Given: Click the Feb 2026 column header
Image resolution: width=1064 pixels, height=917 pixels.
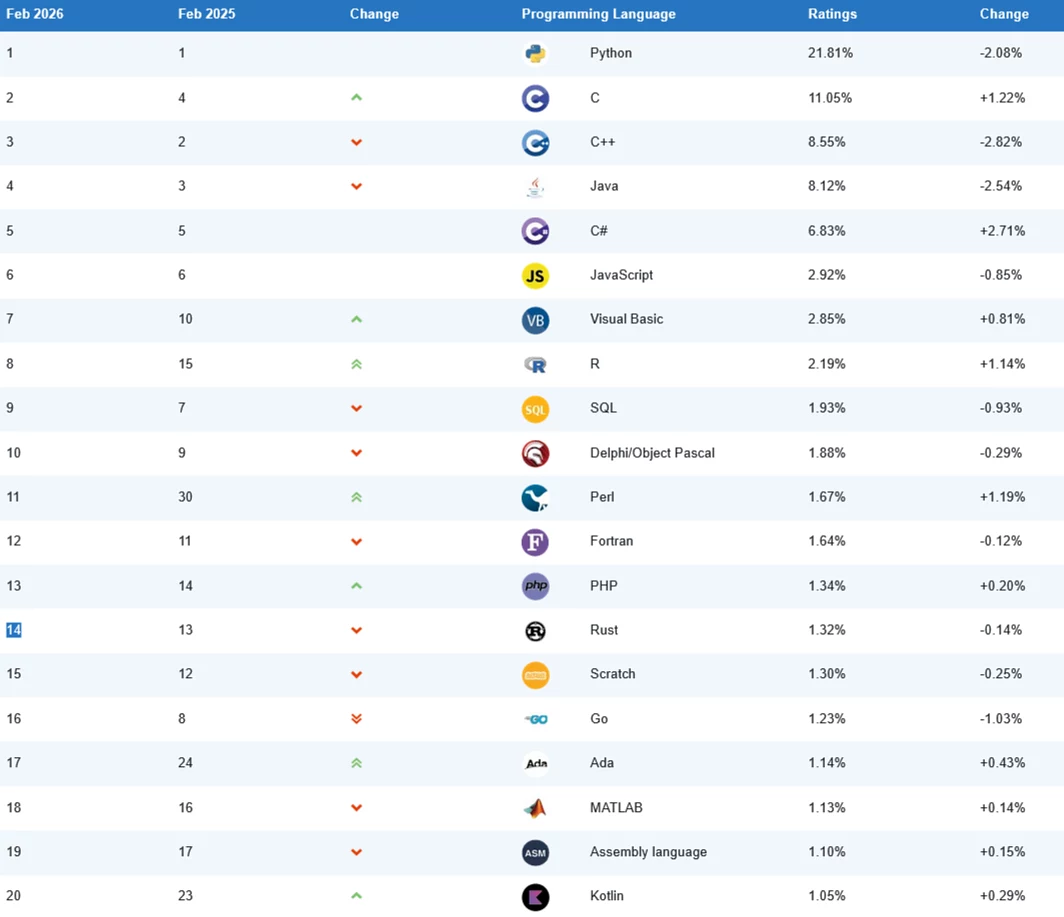Looking at the screenshot, I should (35, 14).
